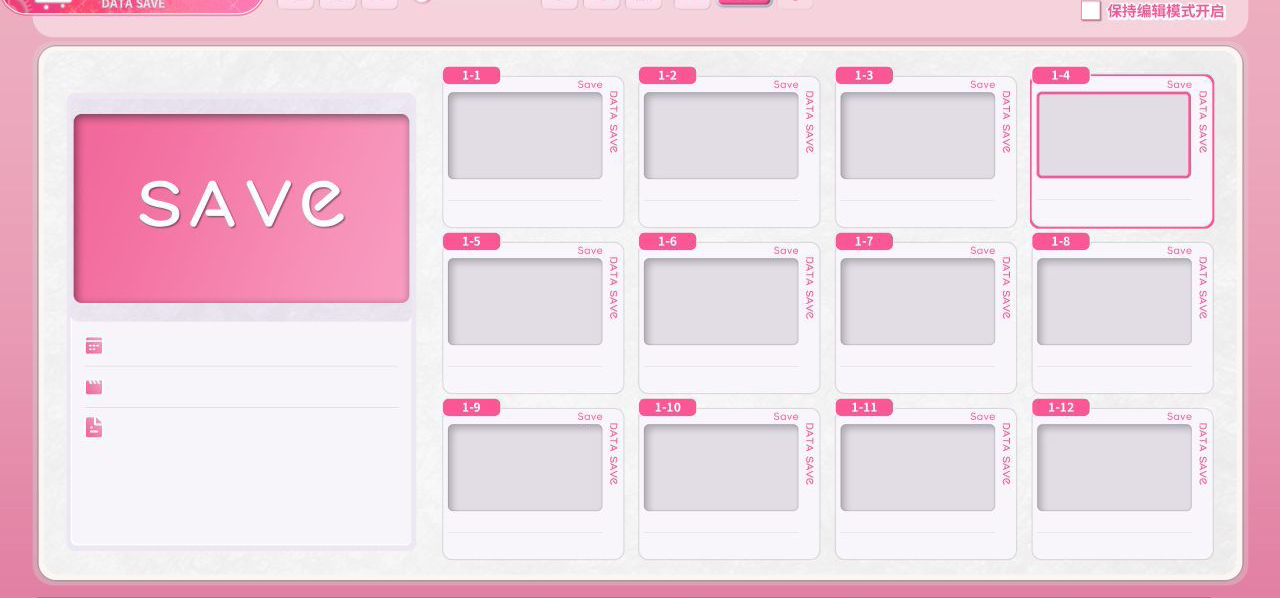Click the 1-12 slot number label
Viewport: 1280px width, 598px height.
point(1061,408)
